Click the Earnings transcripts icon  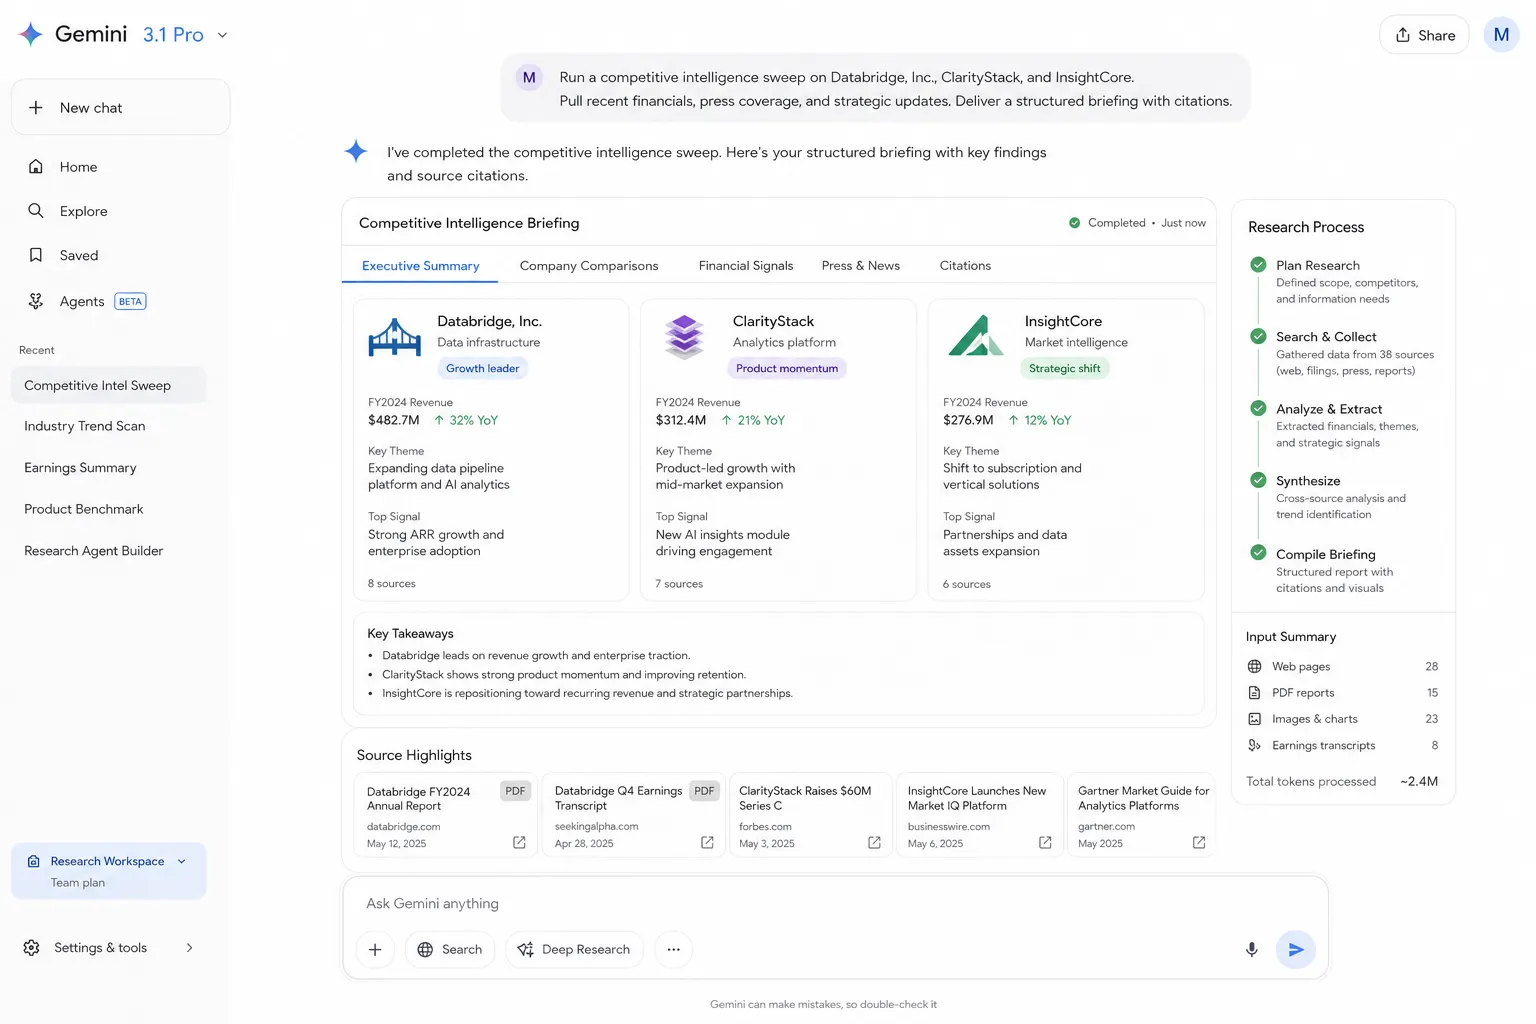(x=1254, y=745)
